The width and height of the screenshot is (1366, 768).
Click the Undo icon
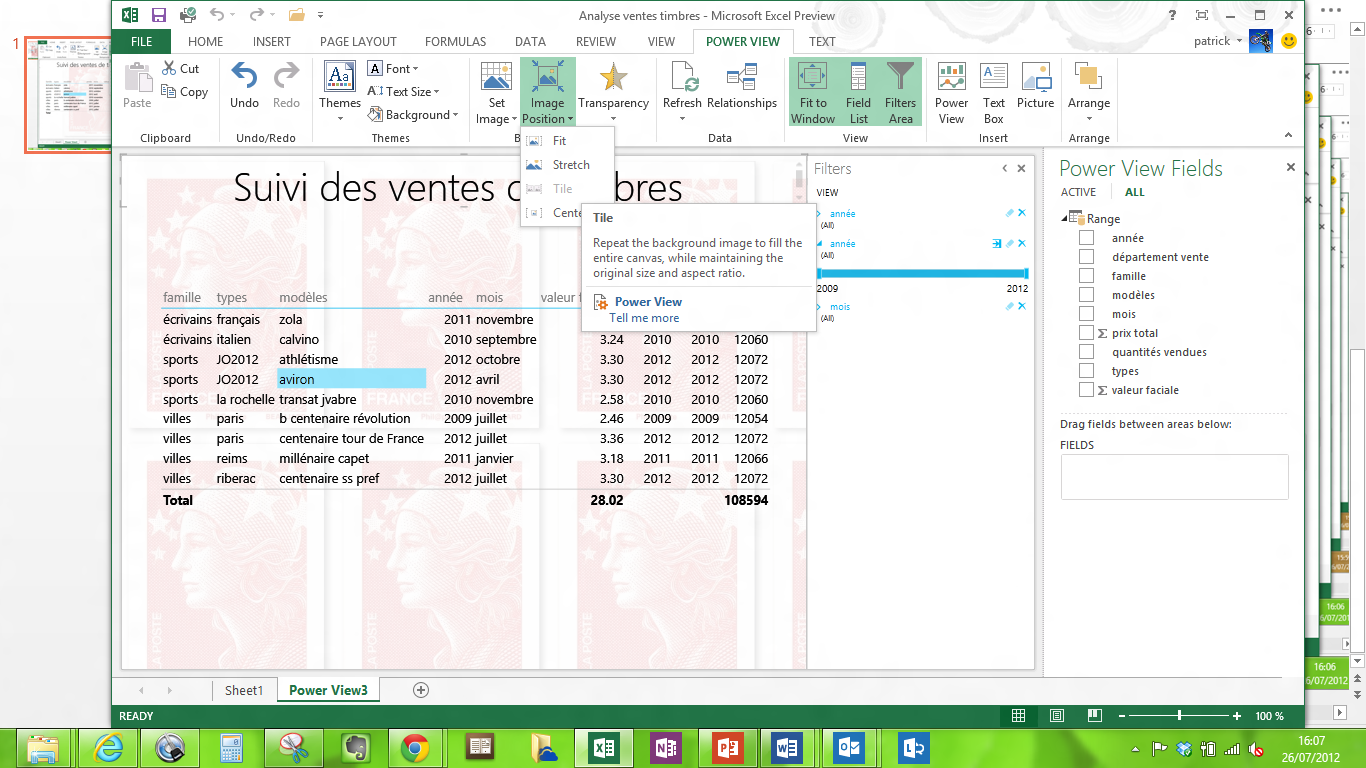[x=244, y=78]
